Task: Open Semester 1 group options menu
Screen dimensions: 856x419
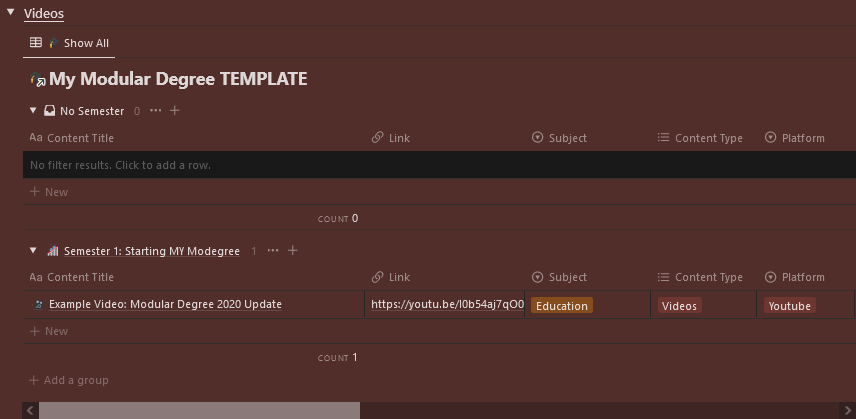Action: pos(273,251)
